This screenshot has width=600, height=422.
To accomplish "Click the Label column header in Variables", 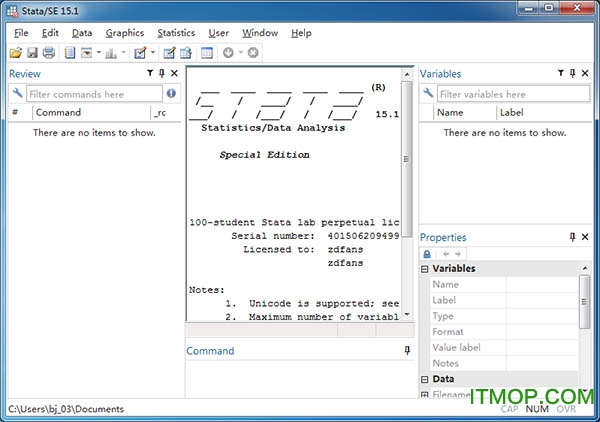I will [544, 112].
